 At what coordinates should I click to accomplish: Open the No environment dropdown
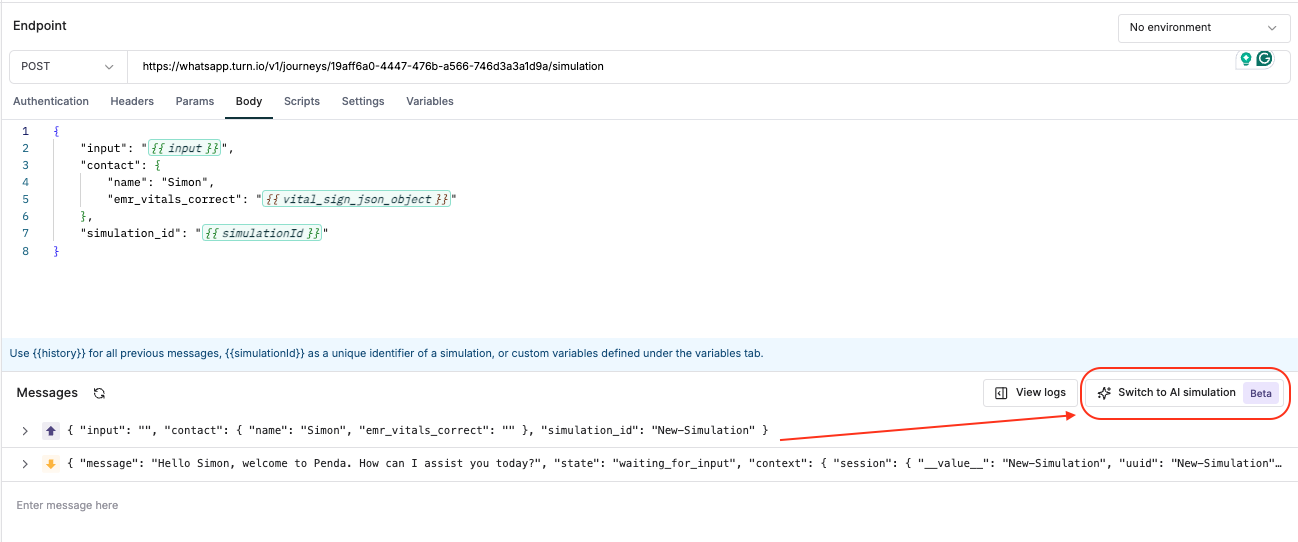coord(1203,28)
